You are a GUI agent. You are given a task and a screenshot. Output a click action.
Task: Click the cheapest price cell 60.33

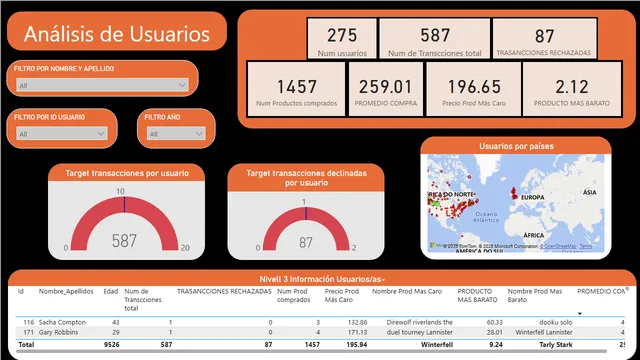pos(495,322)
